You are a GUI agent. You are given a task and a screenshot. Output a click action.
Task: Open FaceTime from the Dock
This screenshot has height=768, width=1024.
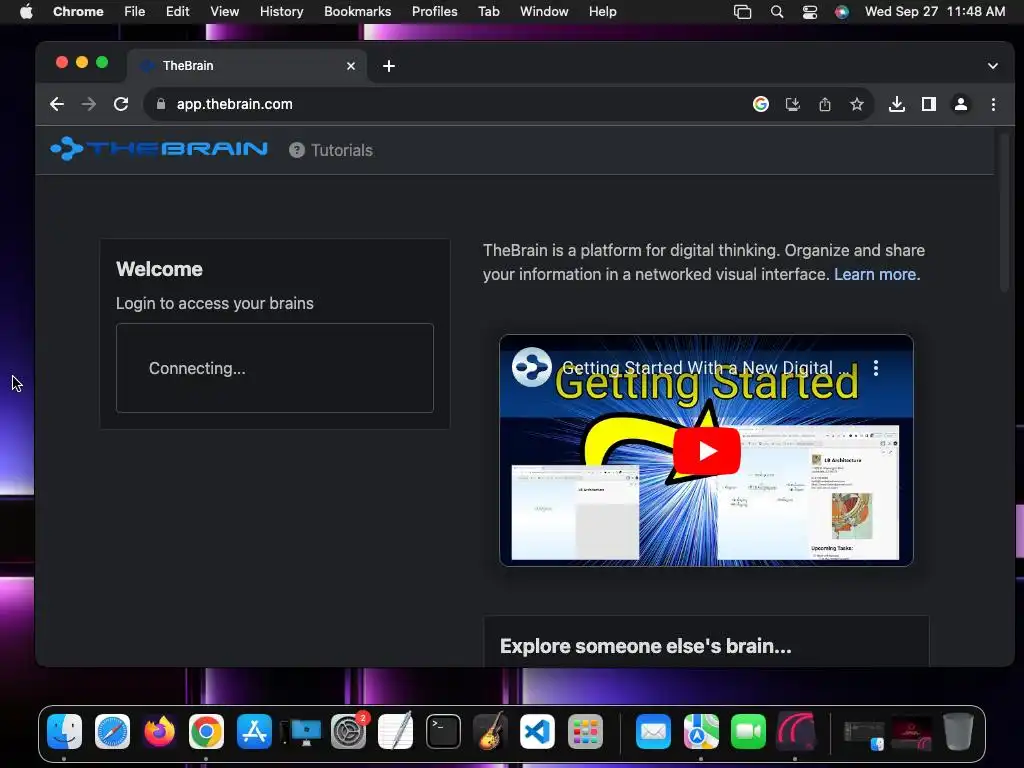tap(748, 731)
